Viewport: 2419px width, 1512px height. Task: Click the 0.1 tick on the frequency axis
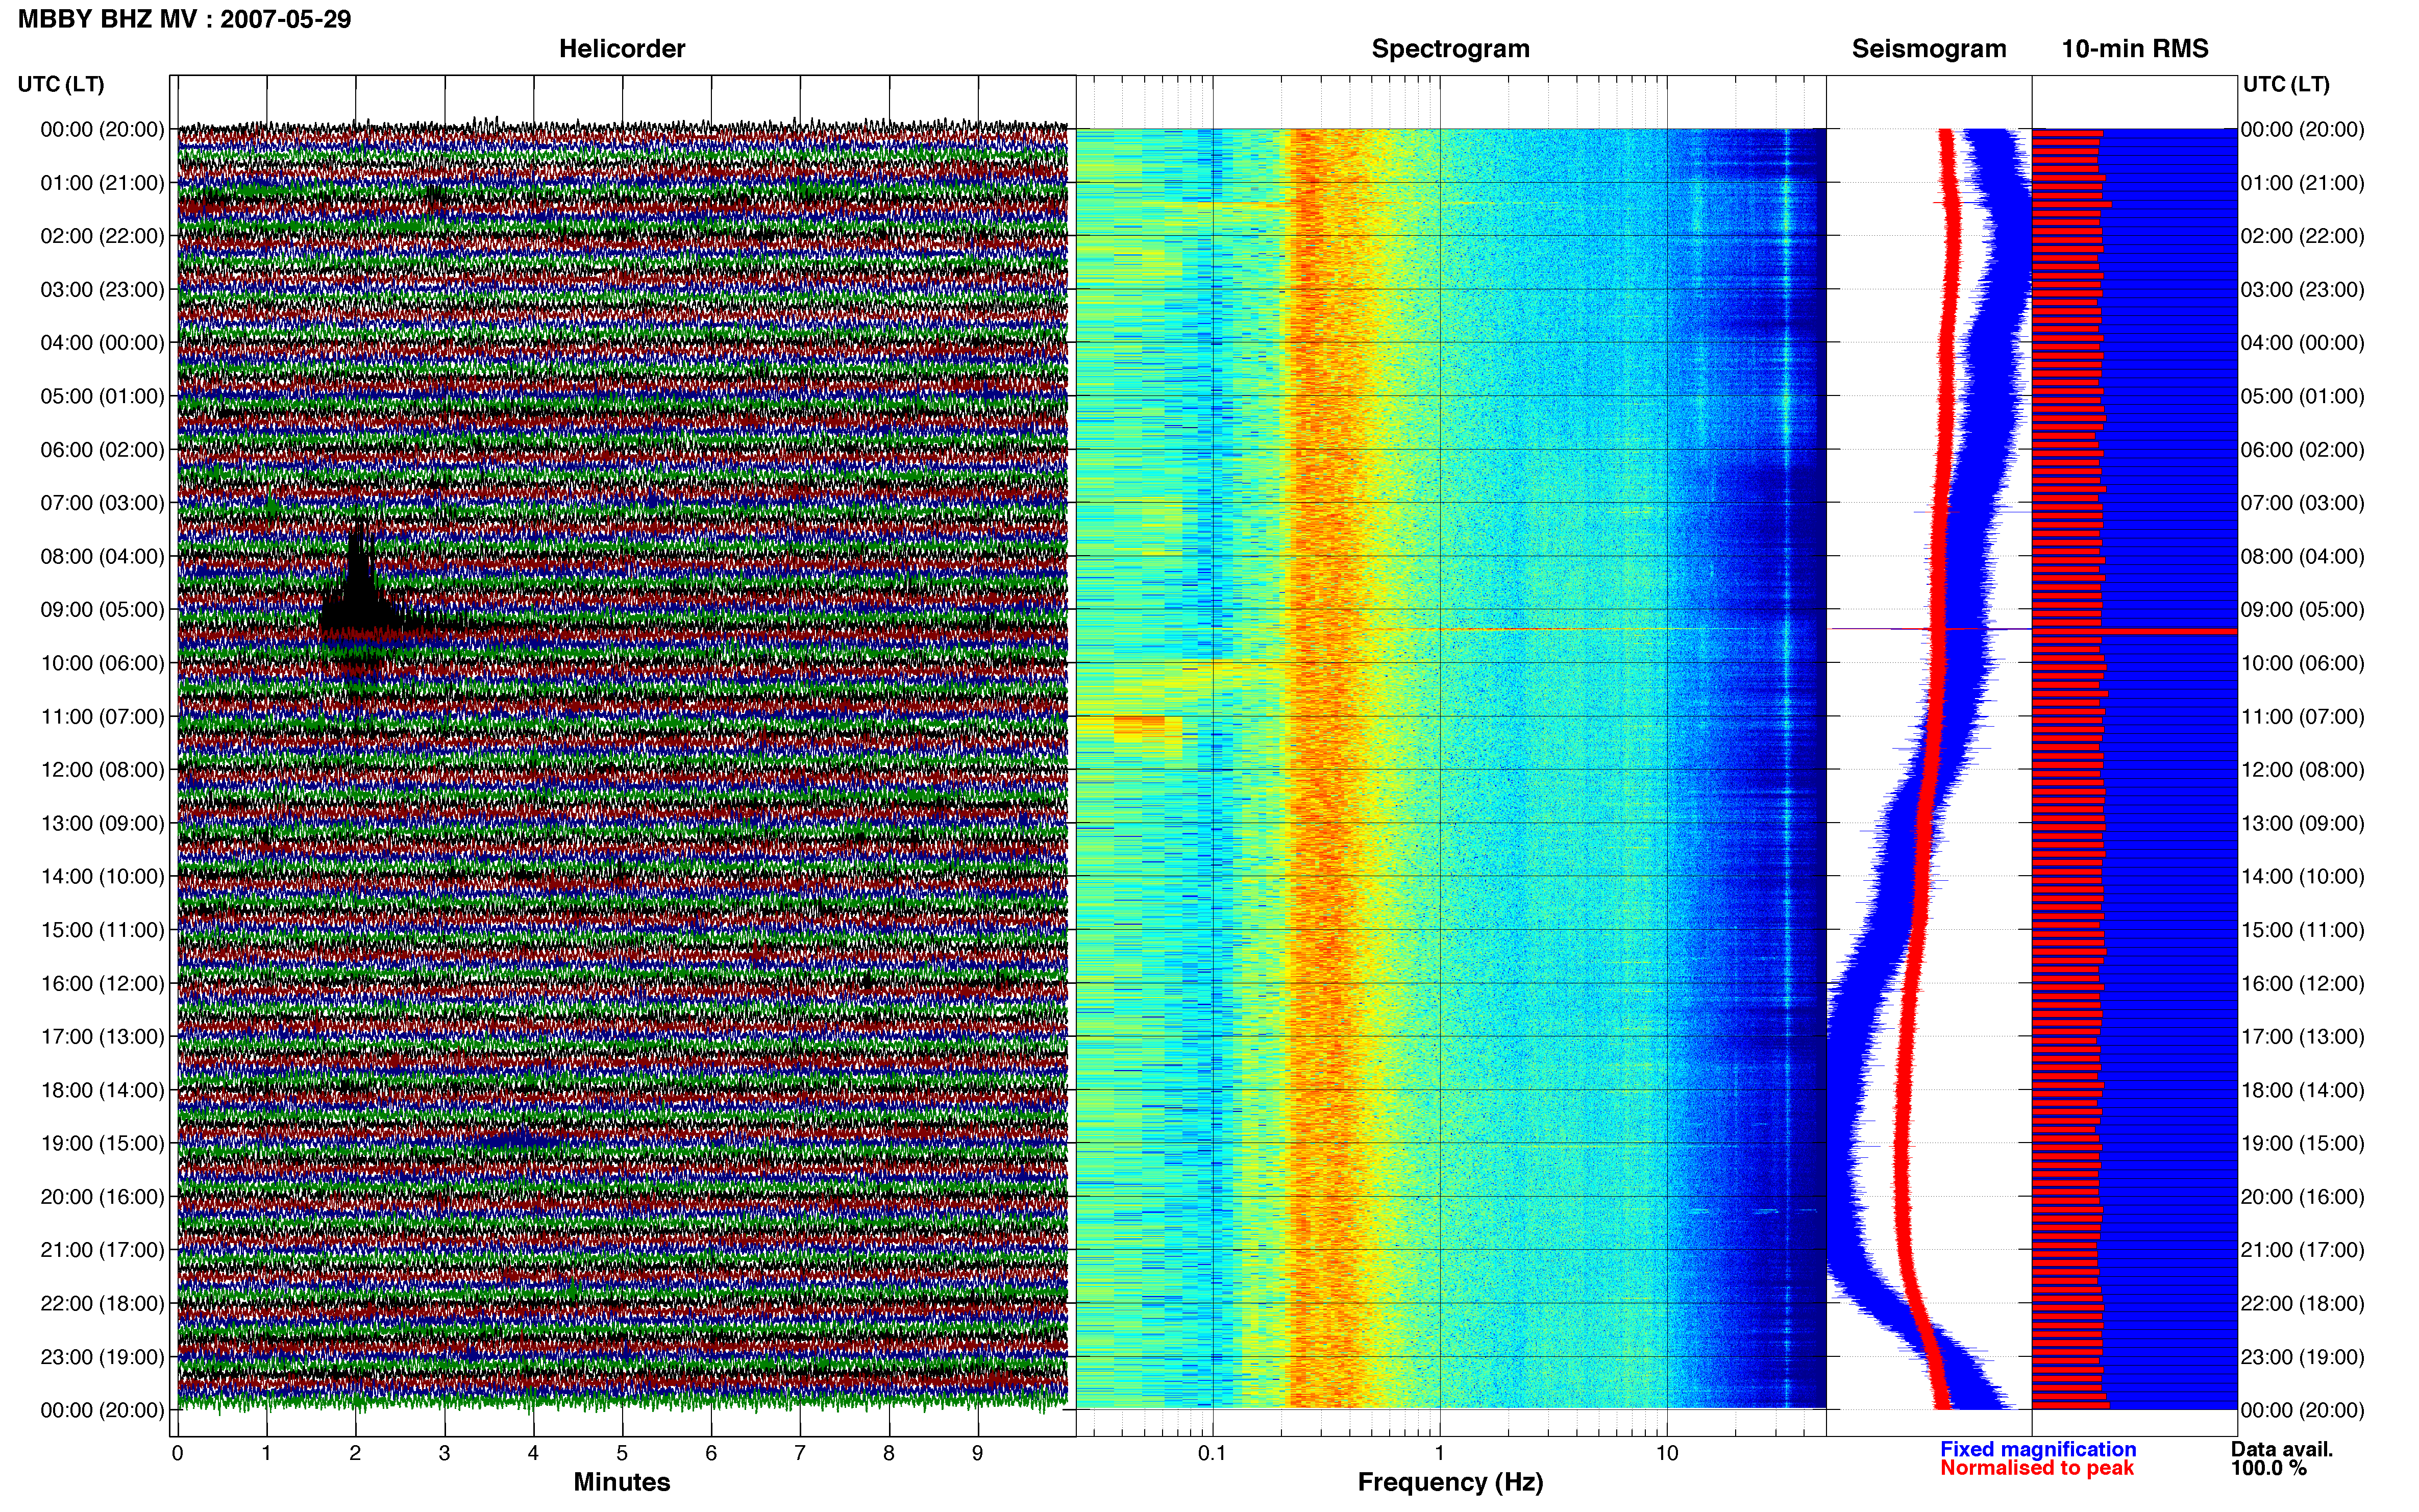click(x=1212, y=1453)
